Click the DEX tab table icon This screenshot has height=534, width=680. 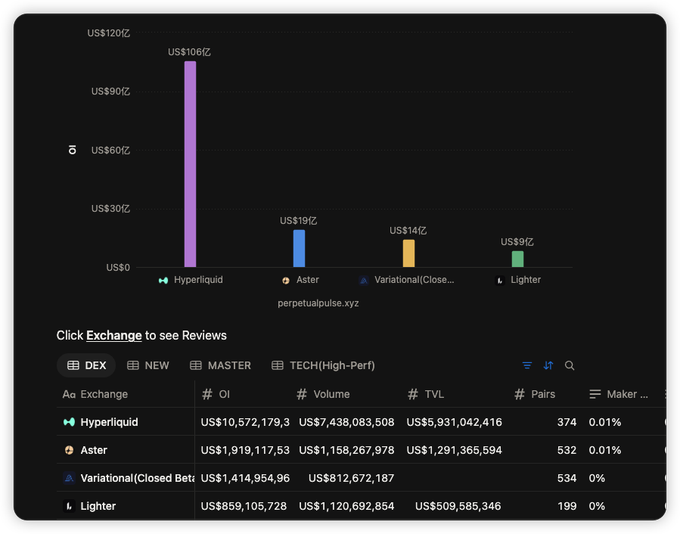73,365
